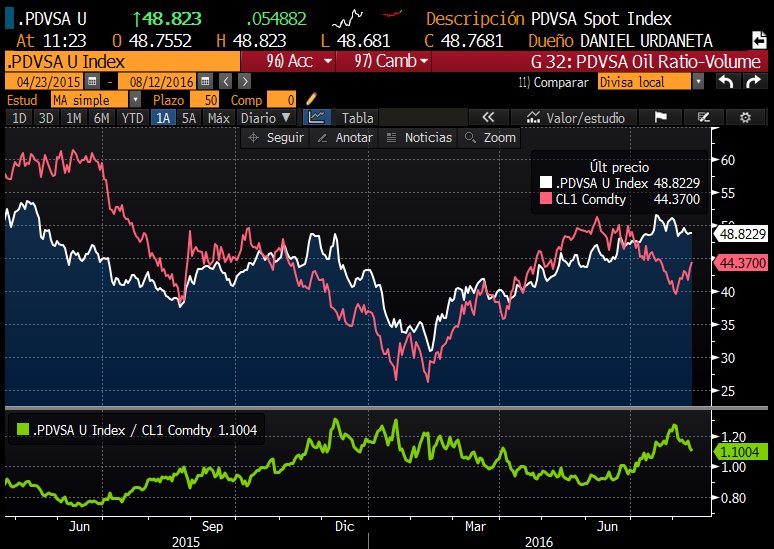Activate the Anotar annotation tool

coord(345,138)
